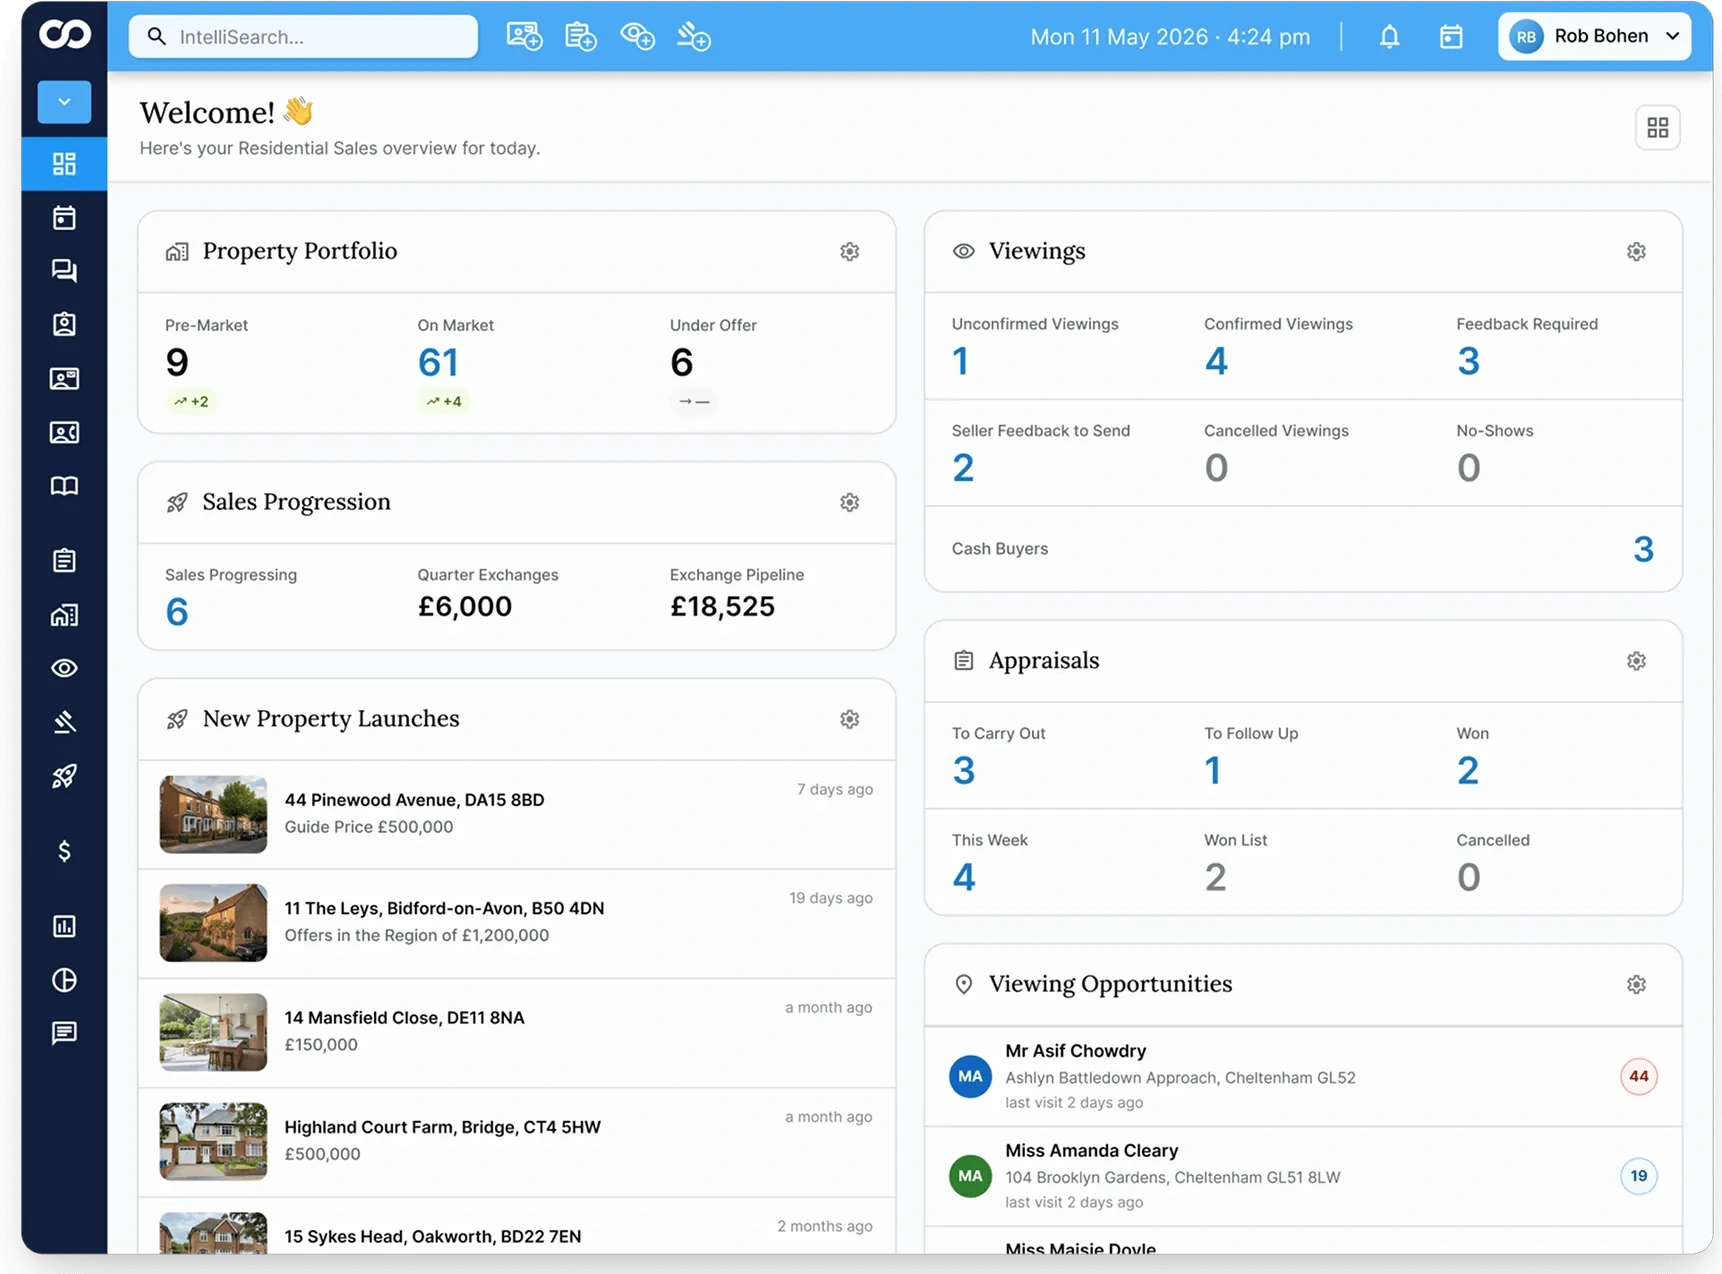Open the top bar calendar icon
Screen dimensions: 1722x1274
[x=1451, y=37]
